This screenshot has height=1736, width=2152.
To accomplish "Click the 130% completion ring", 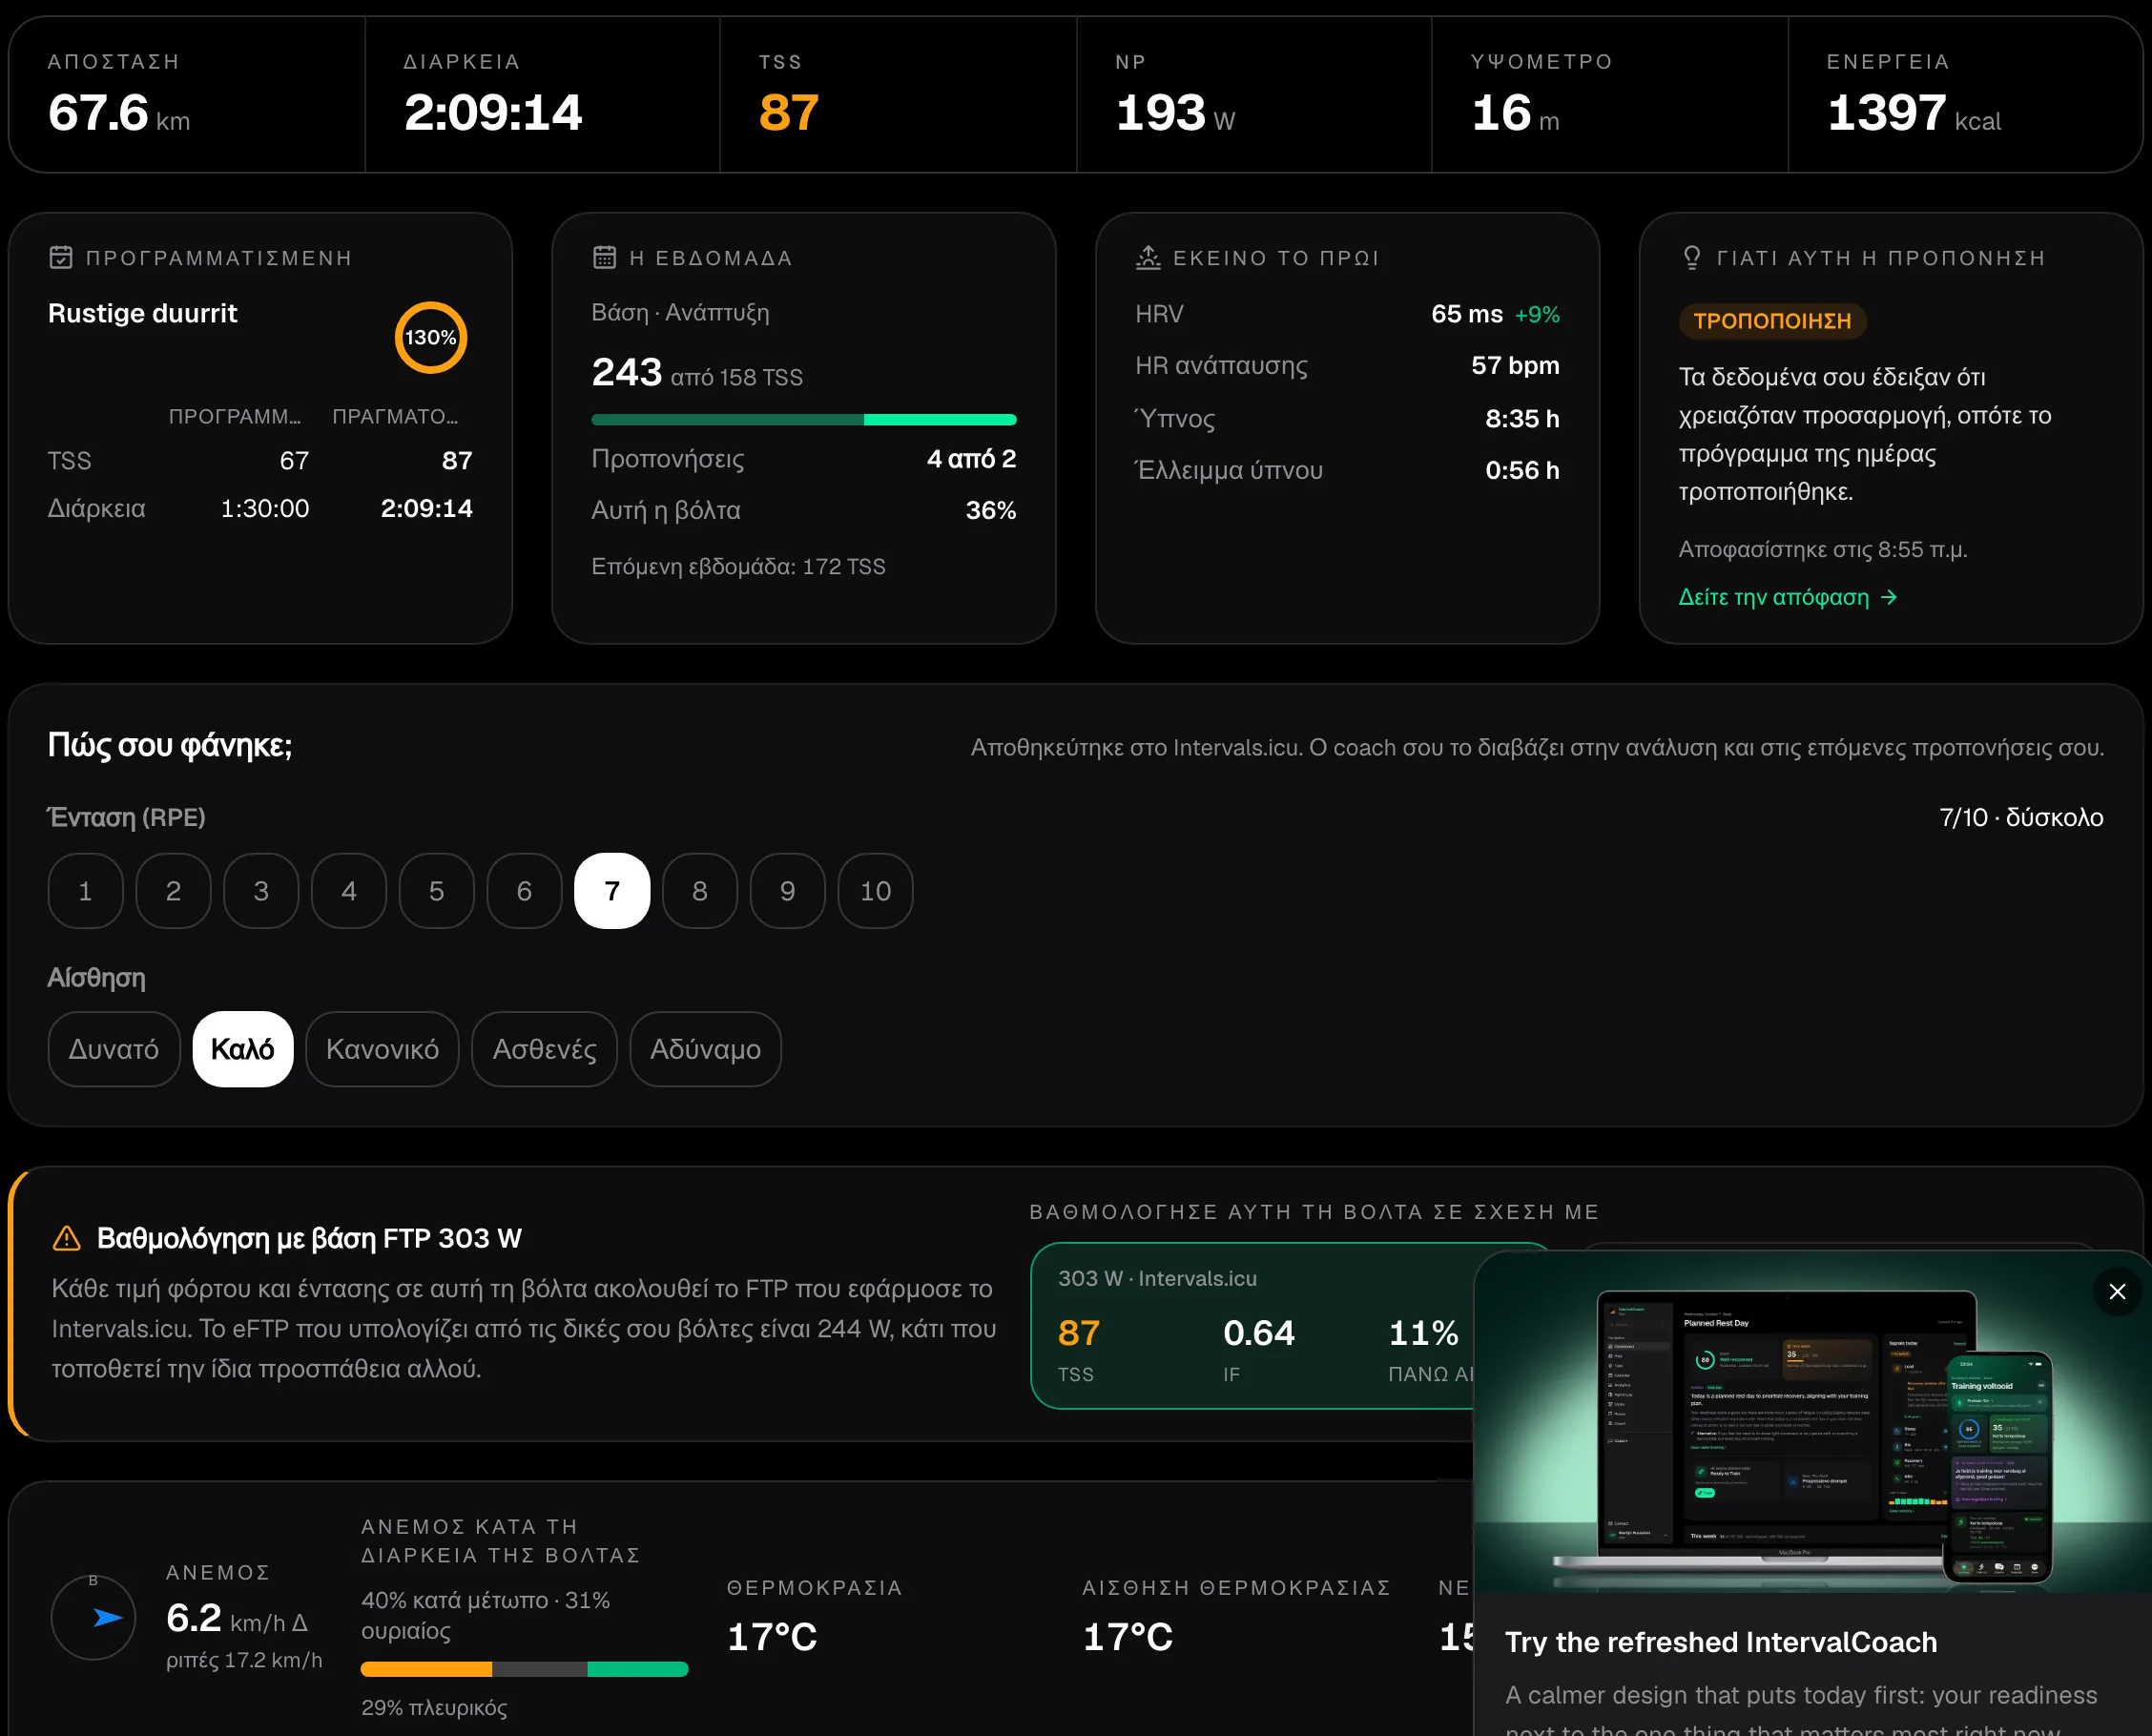I will coord(431,337).
